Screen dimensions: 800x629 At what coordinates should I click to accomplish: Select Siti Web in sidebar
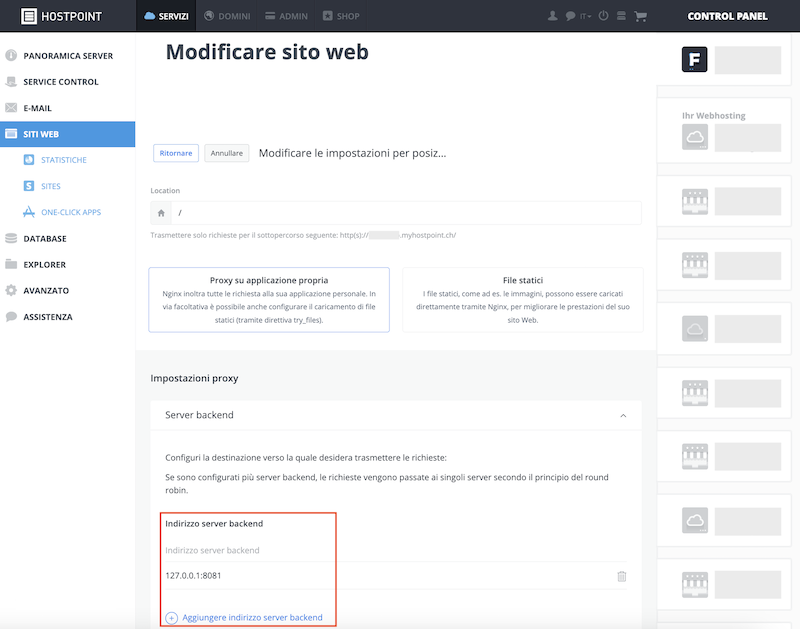tap(67, 134)
